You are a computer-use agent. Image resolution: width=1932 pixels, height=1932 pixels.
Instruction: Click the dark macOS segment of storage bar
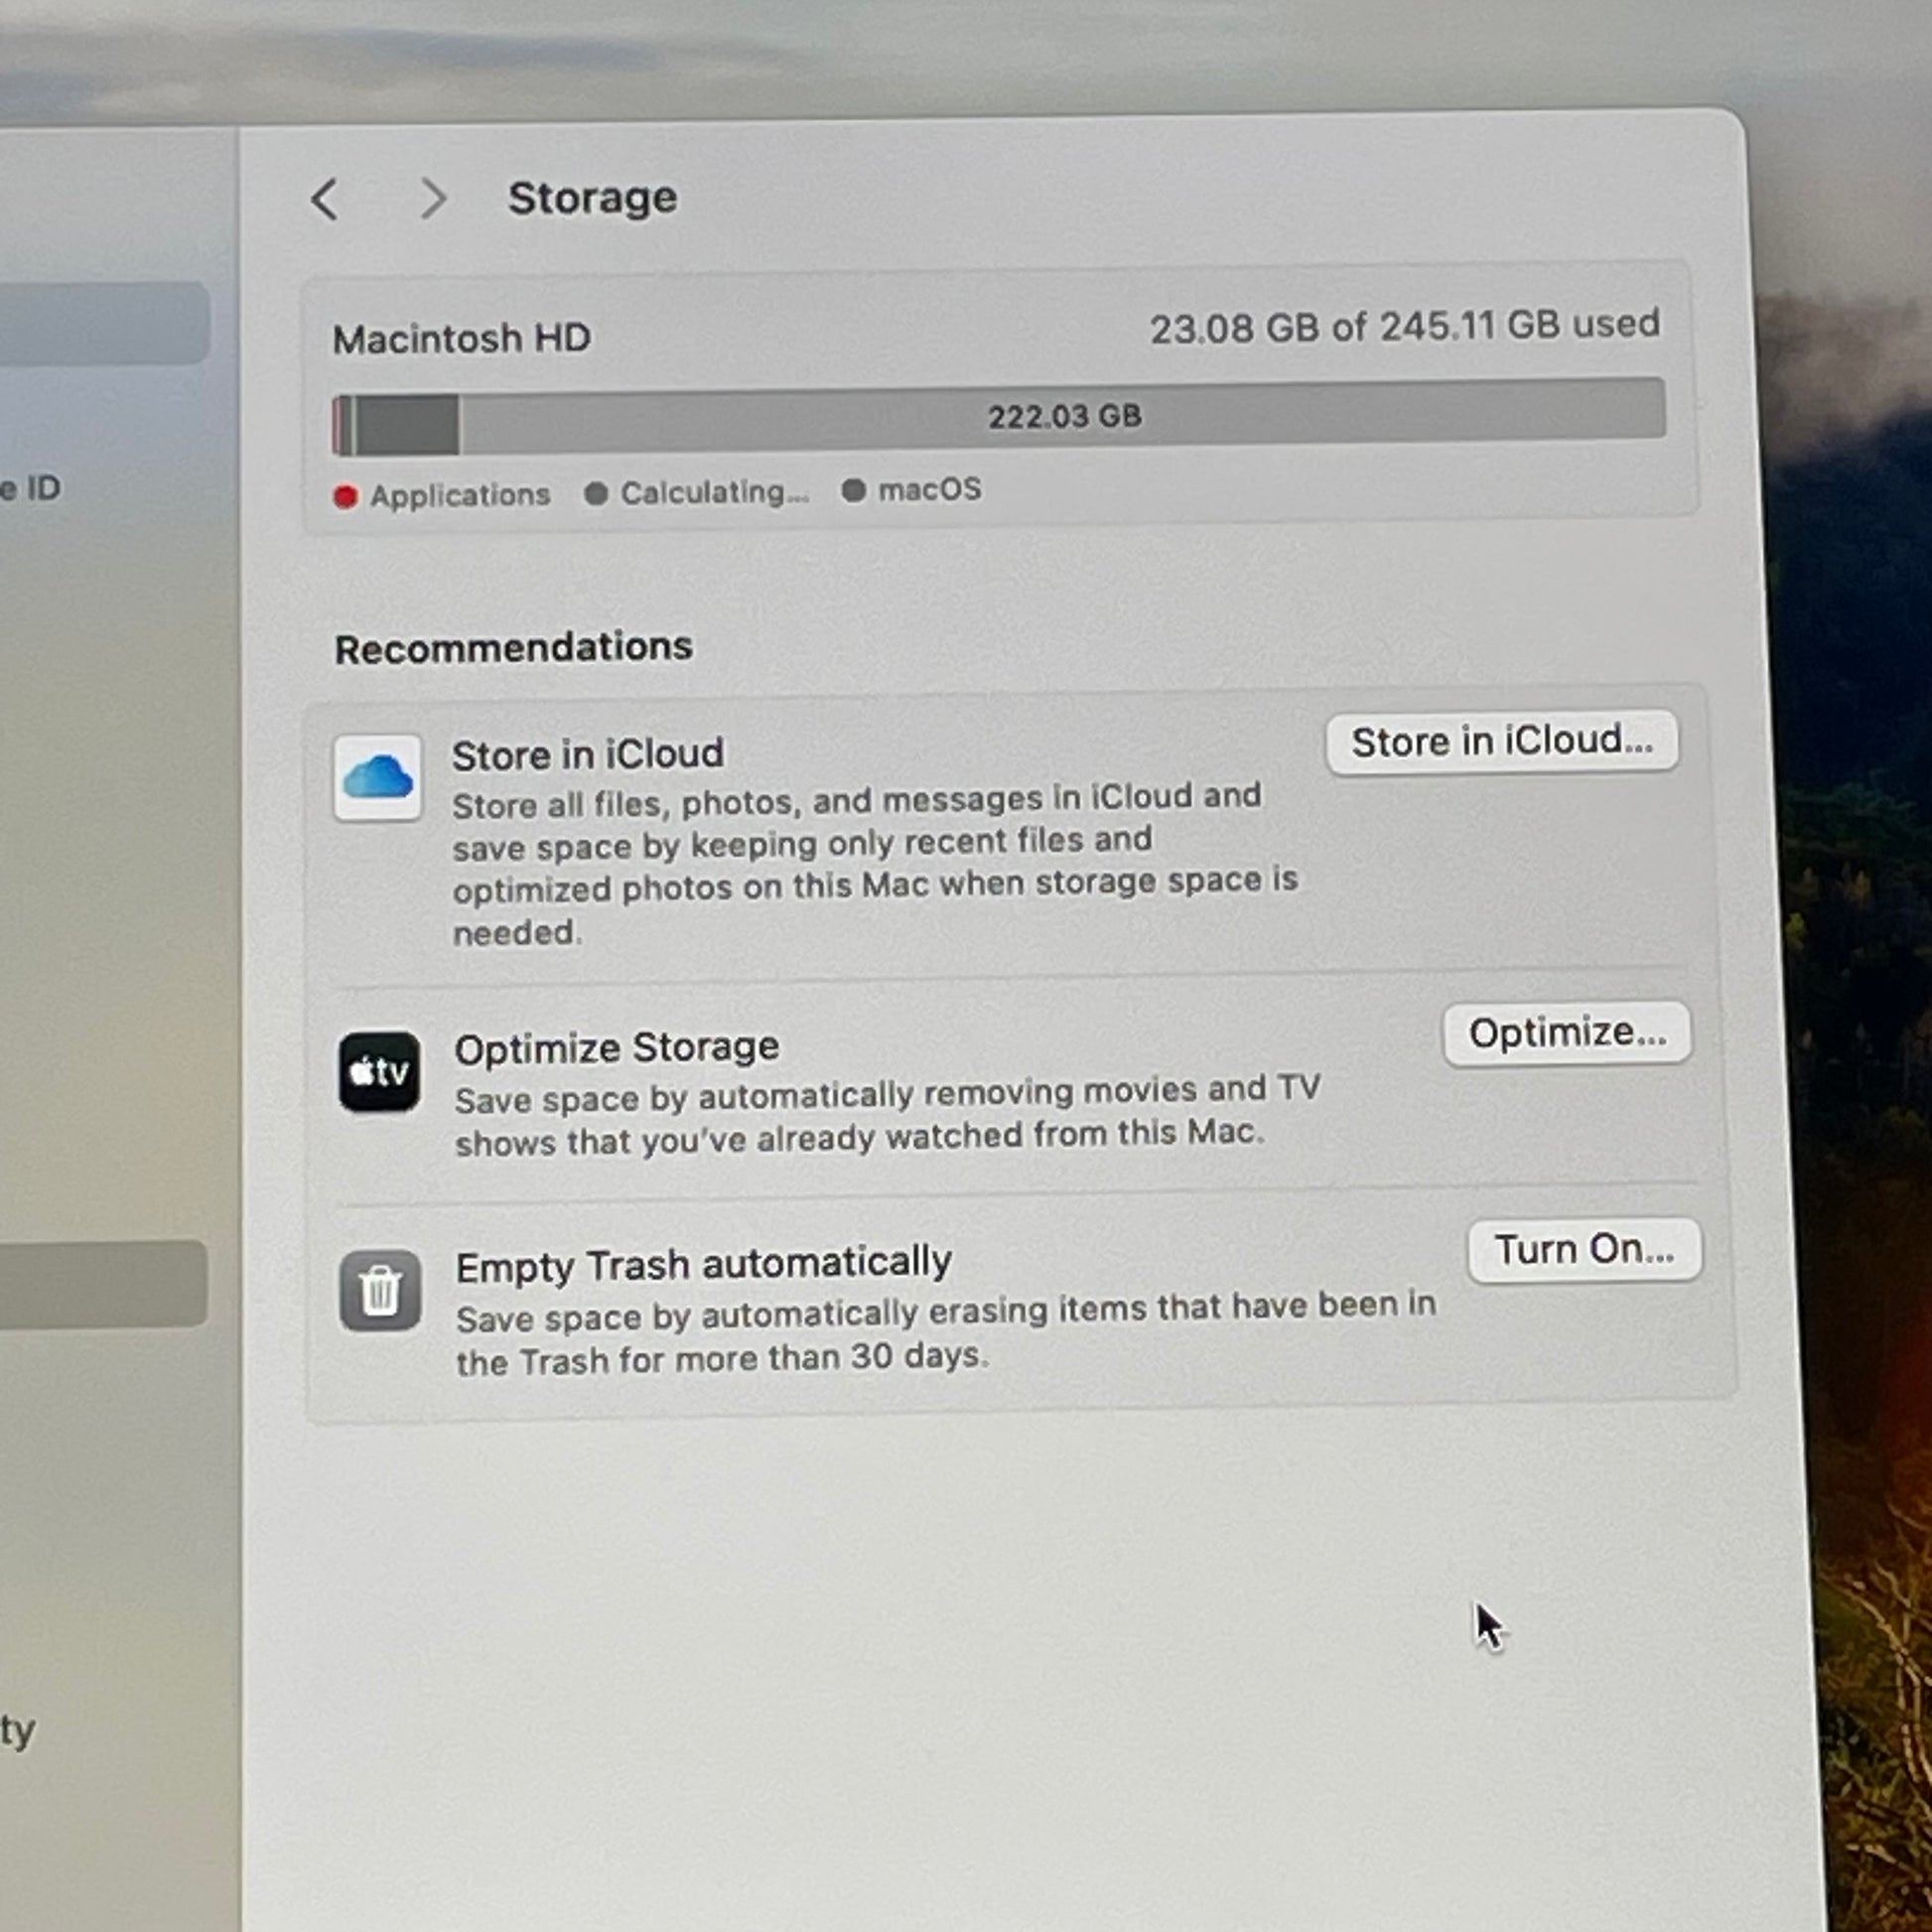point(407,424)
